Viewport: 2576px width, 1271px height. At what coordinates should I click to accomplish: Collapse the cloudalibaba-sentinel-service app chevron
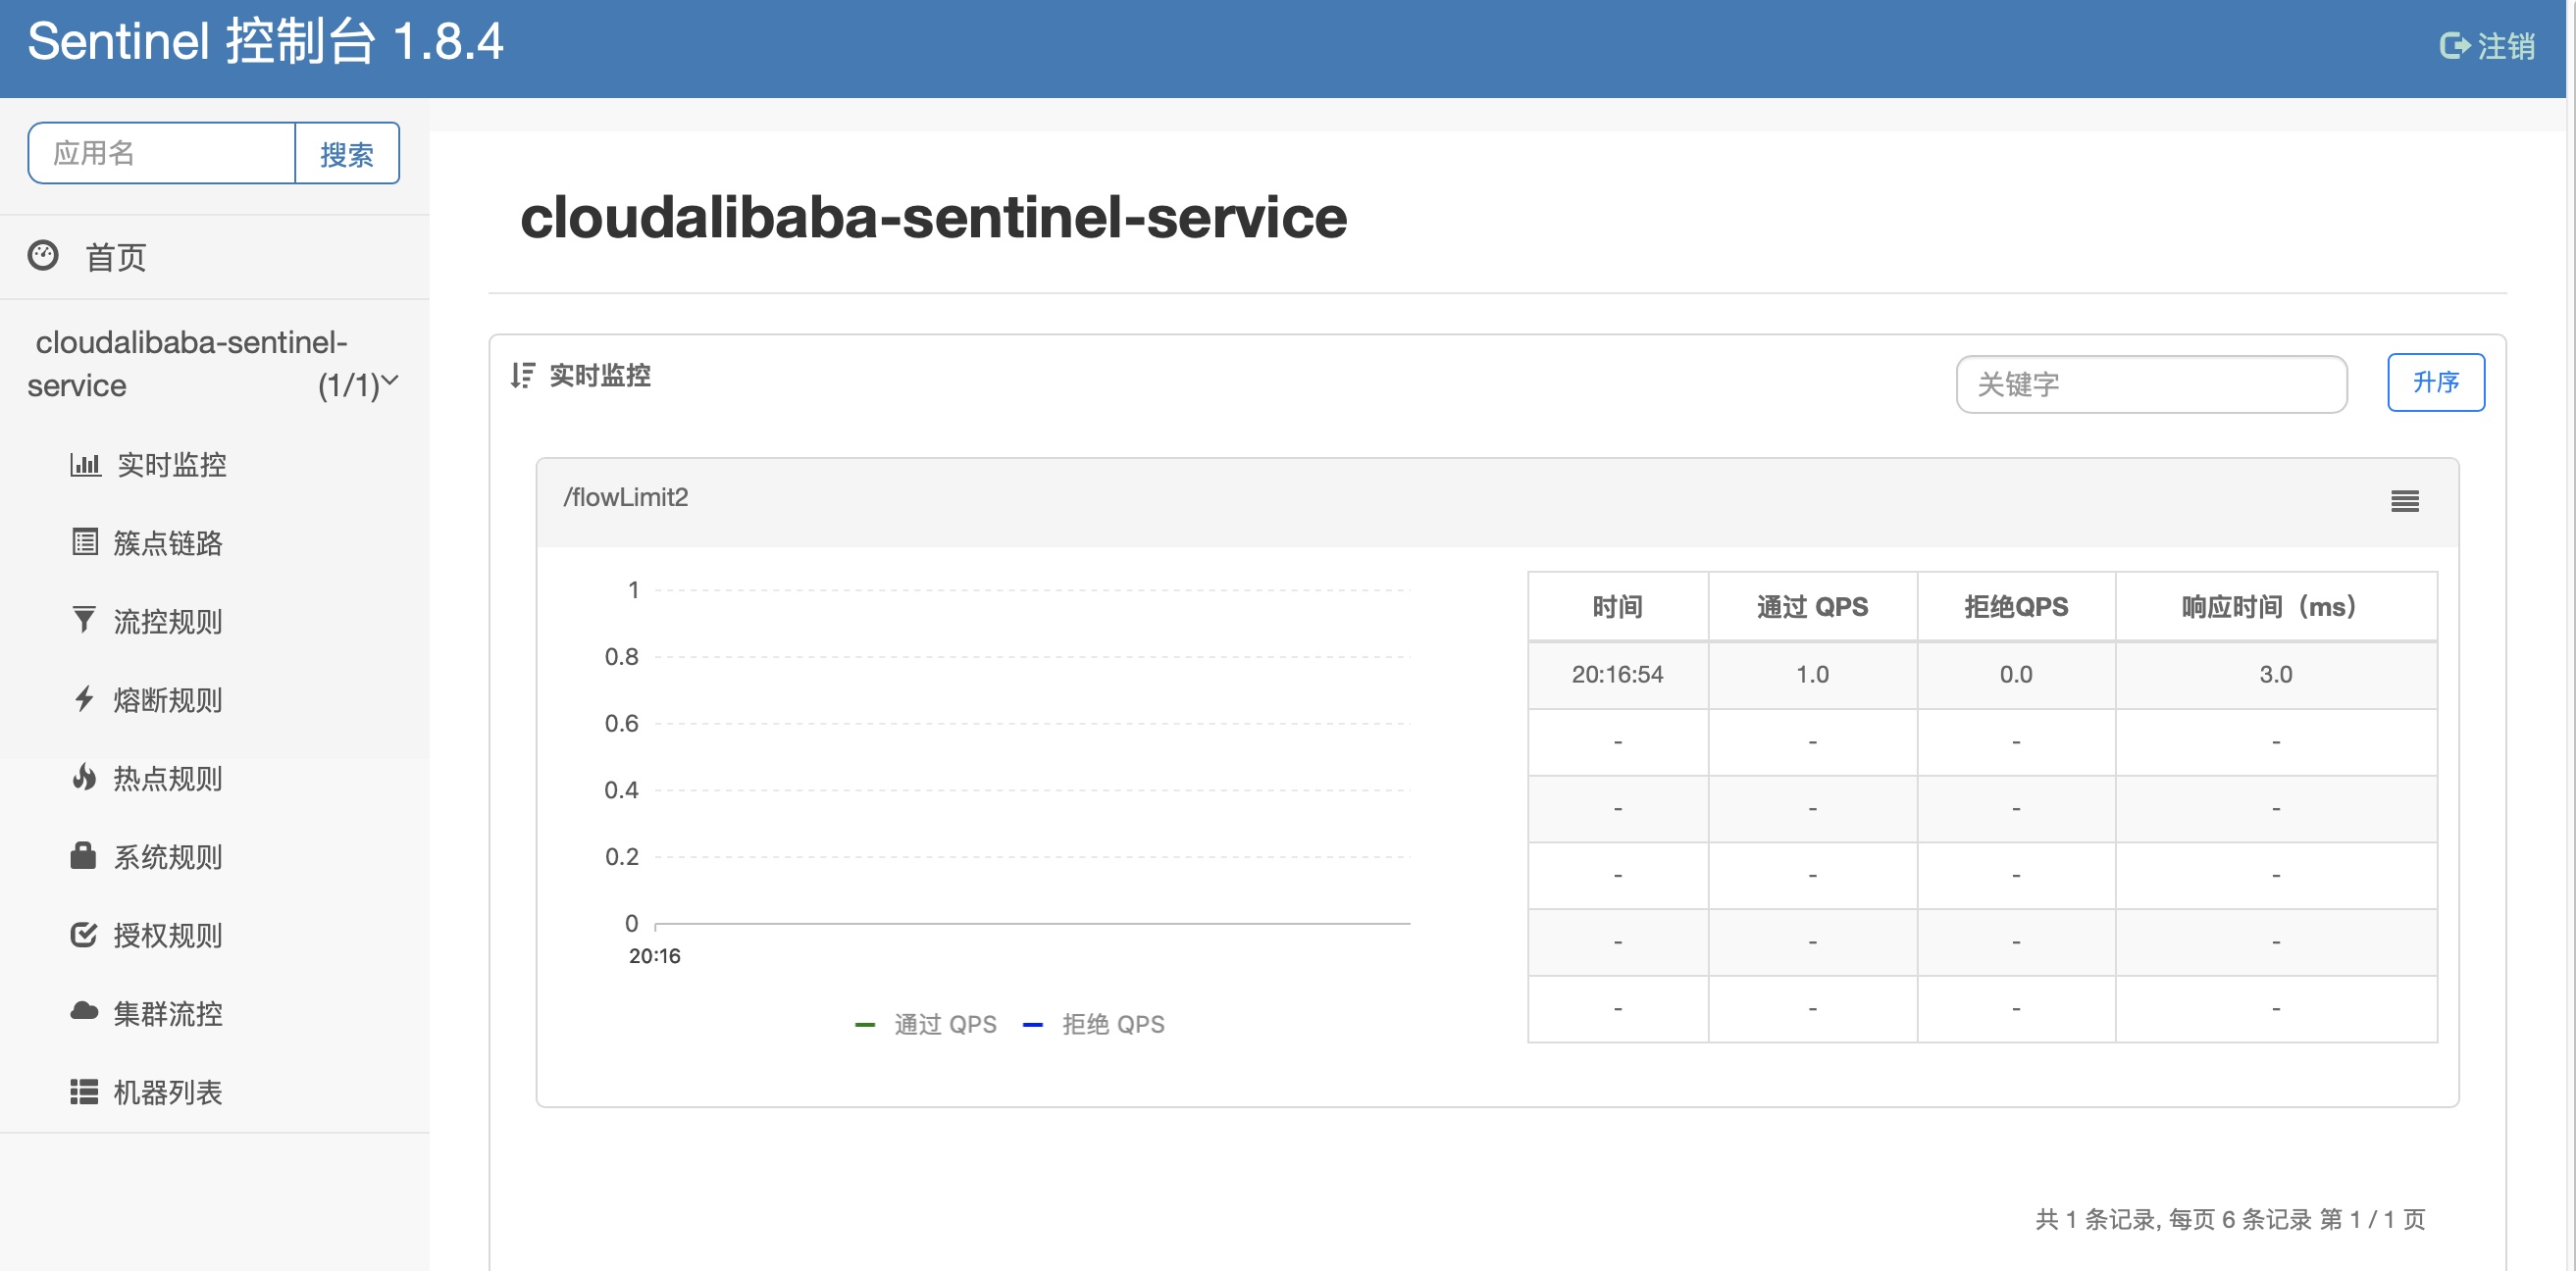[391, 381]
